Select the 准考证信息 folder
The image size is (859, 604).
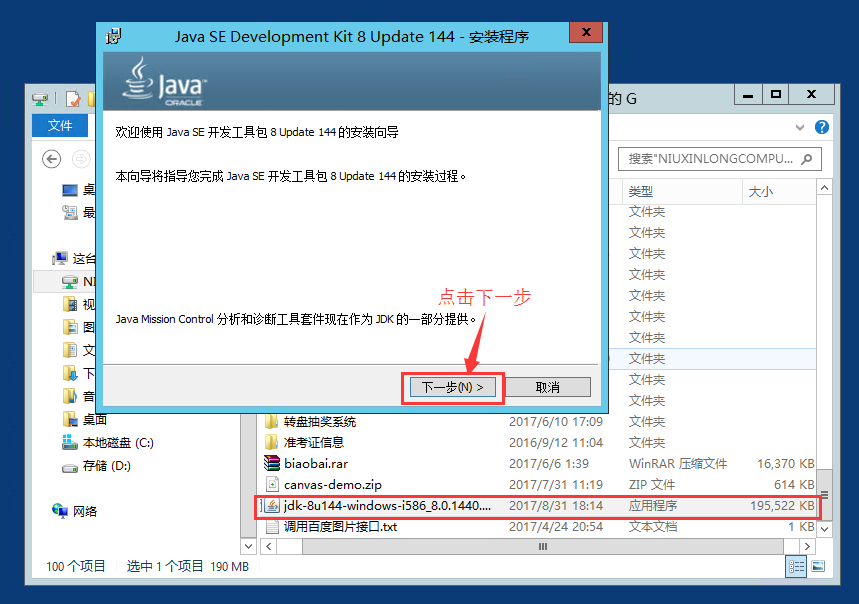[x=314, y=442]
